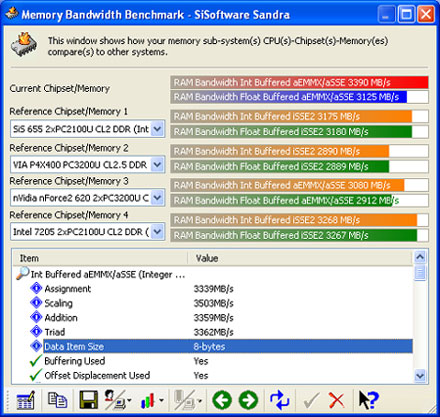This screenshot has width=440, height=417.
Task: Select the Buffering Used row
Action: point(212,361)
